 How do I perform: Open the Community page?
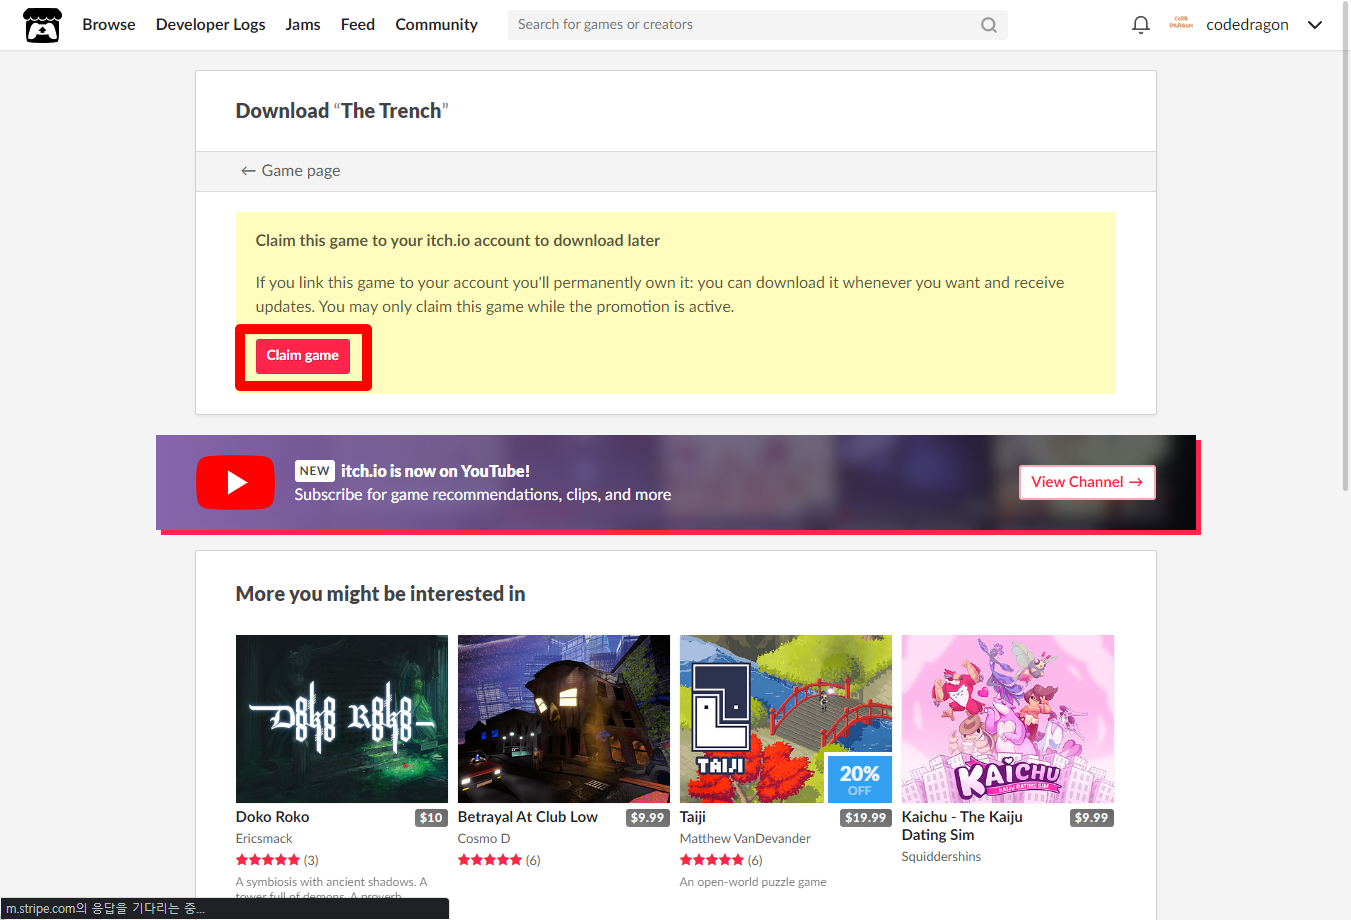pos(436,25)
